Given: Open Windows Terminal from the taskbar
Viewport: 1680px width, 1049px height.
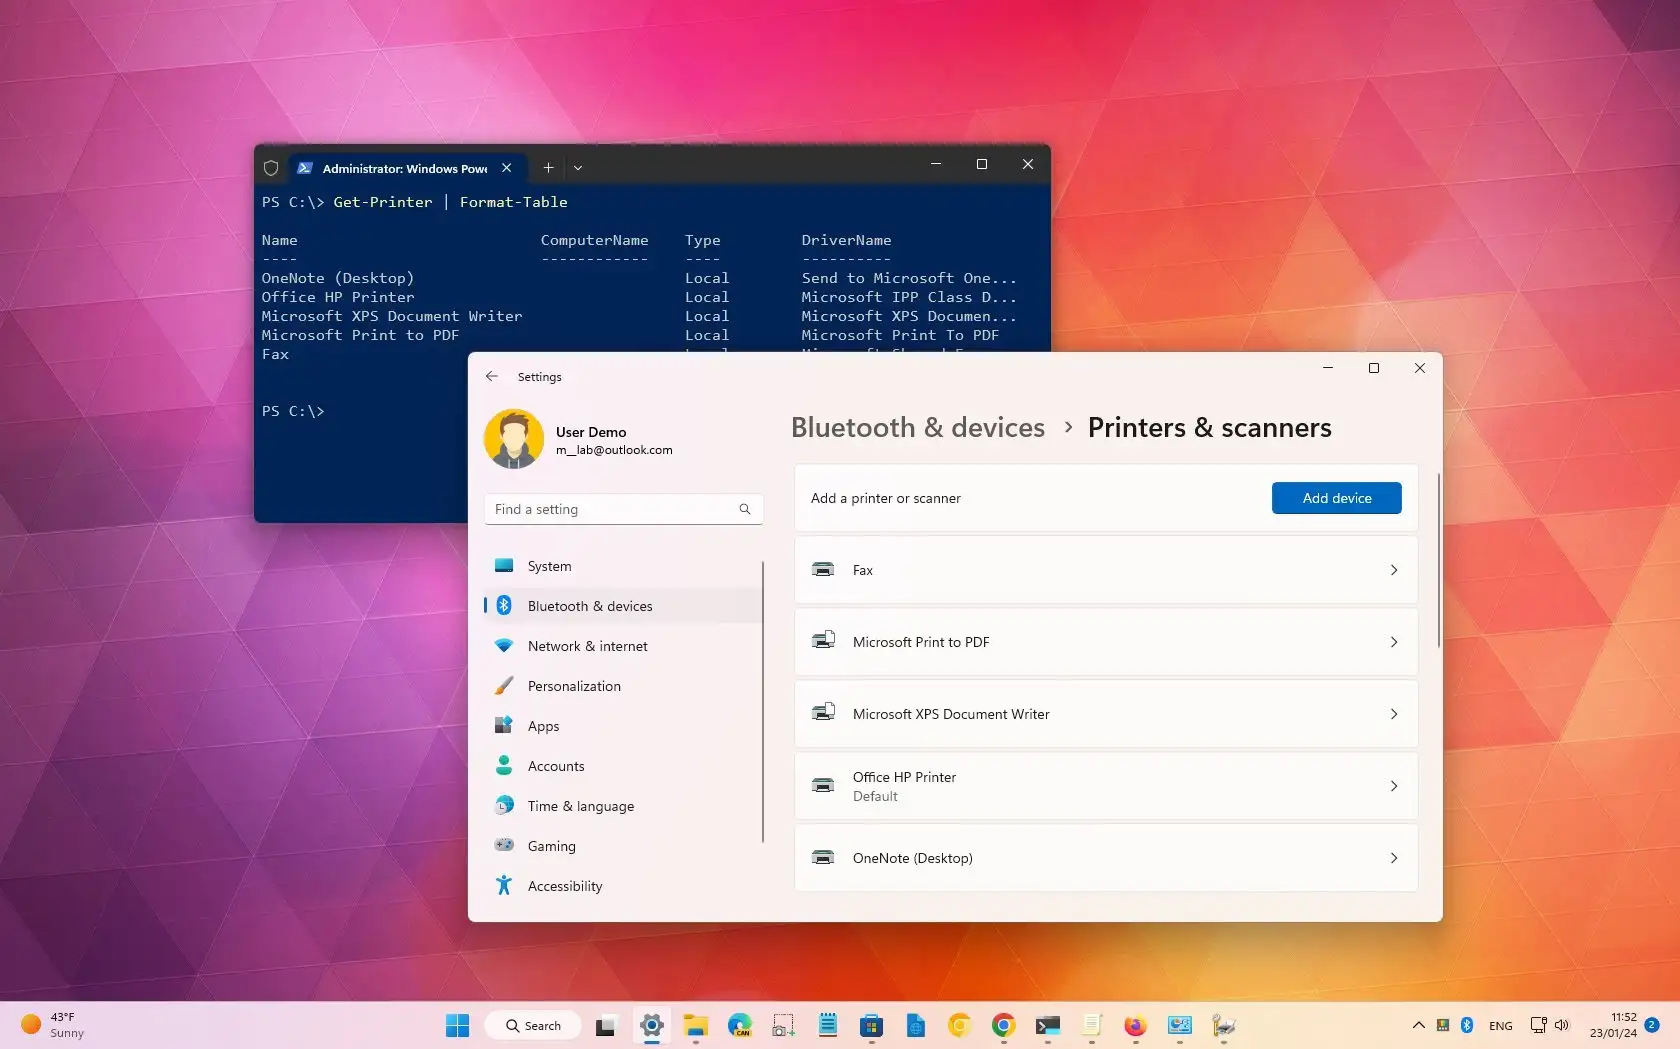Looking at the screenshot, I should [1047, 1025].
